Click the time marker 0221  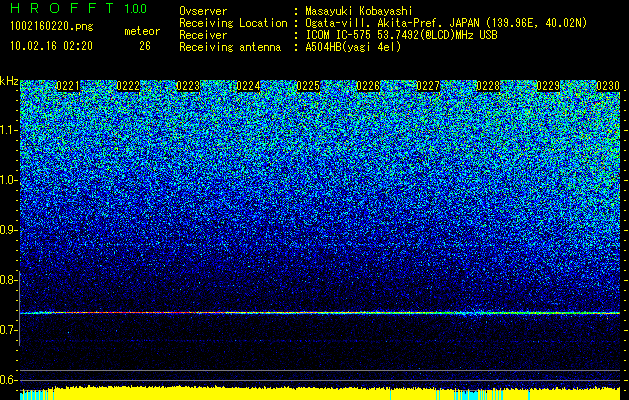68,86
